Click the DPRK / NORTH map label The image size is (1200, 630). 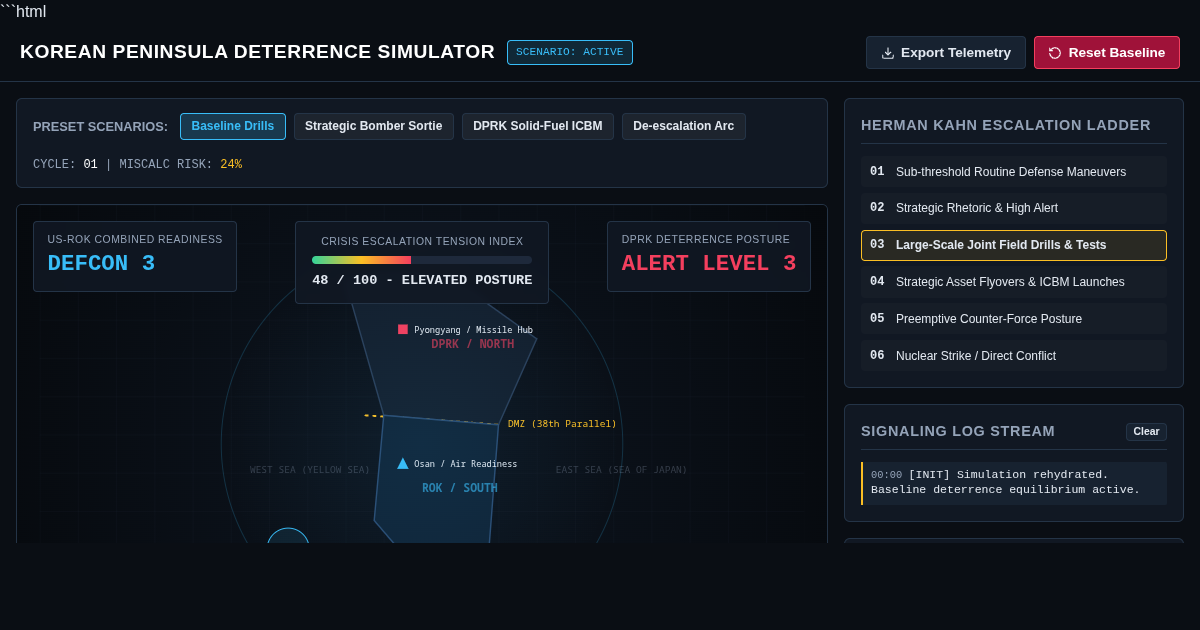tap(473, 344)
